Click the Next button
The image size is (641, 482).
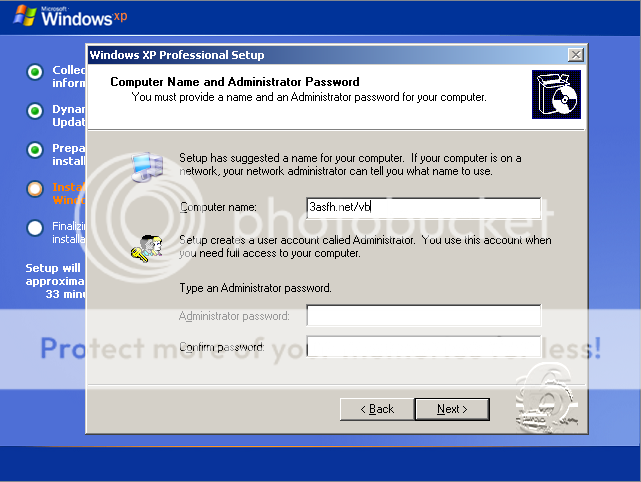tap(452, 409)
